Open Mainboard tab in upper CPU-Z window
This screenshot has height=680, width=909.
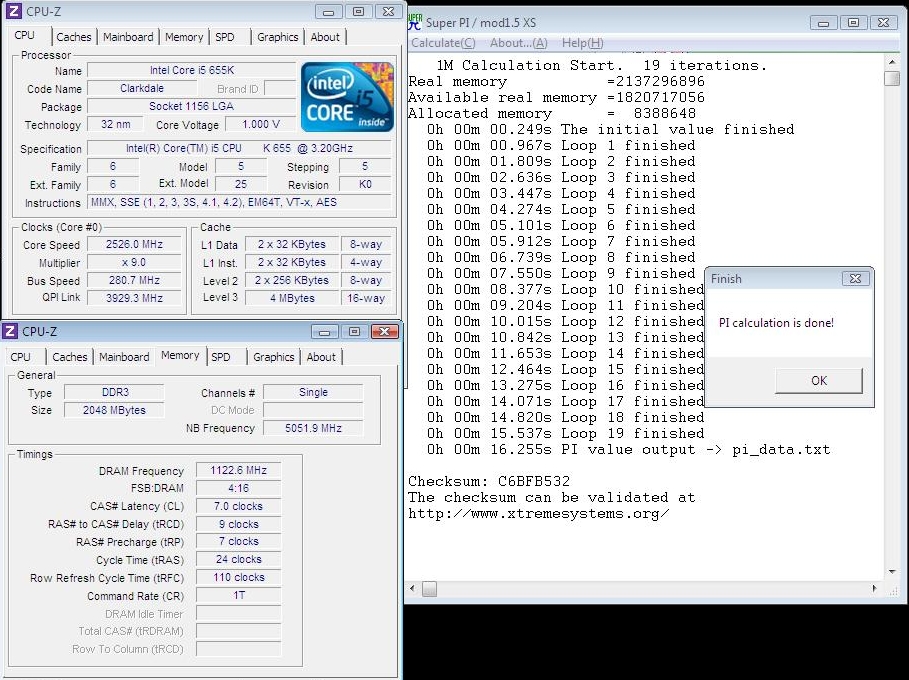pyautogui.click(x=128, y=37)
